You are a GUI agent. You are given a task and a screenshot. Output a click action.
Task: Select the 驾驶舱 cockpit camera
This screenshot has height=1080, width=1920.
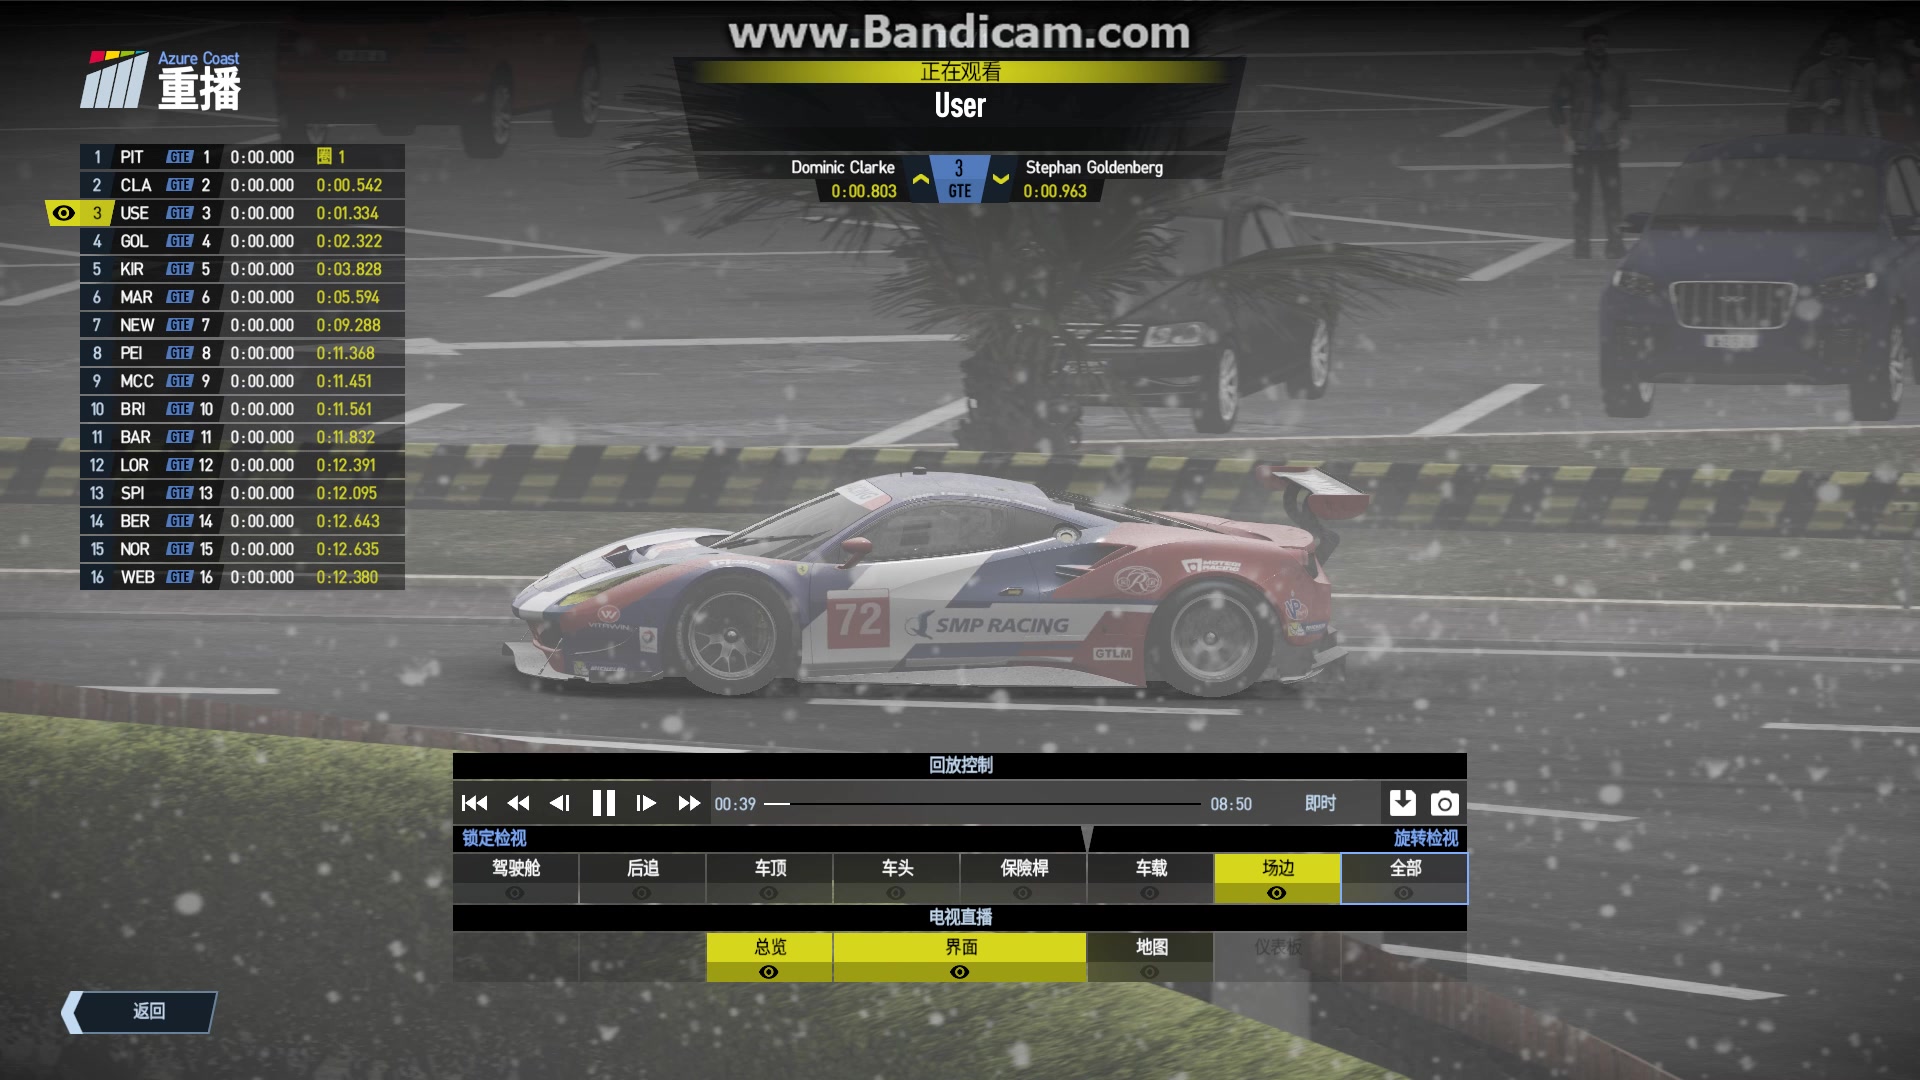(516, 878)
